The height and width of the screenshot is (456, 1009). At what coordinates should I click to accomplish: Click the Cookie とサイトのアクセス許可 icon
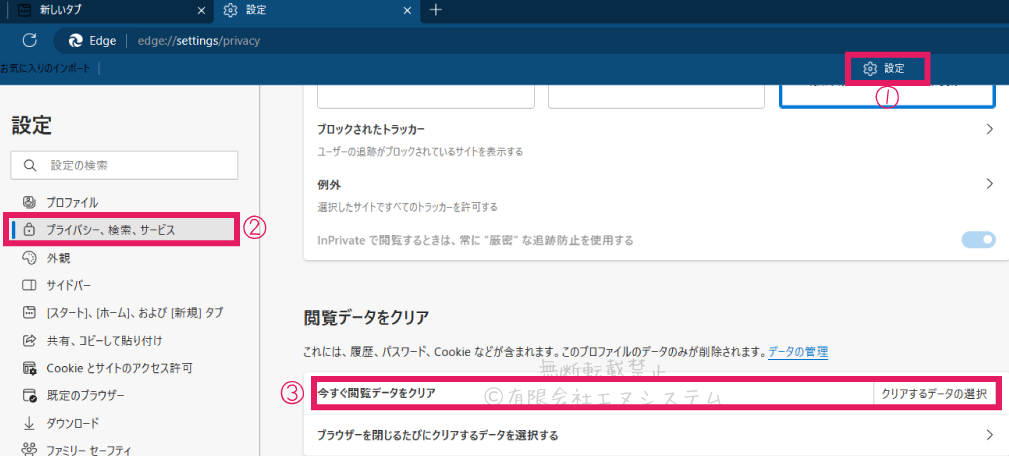30,369
